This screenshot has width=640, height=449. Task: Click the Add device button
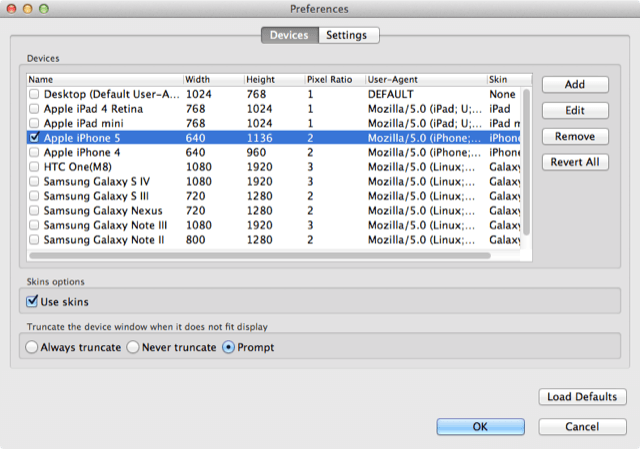point(575,85)
